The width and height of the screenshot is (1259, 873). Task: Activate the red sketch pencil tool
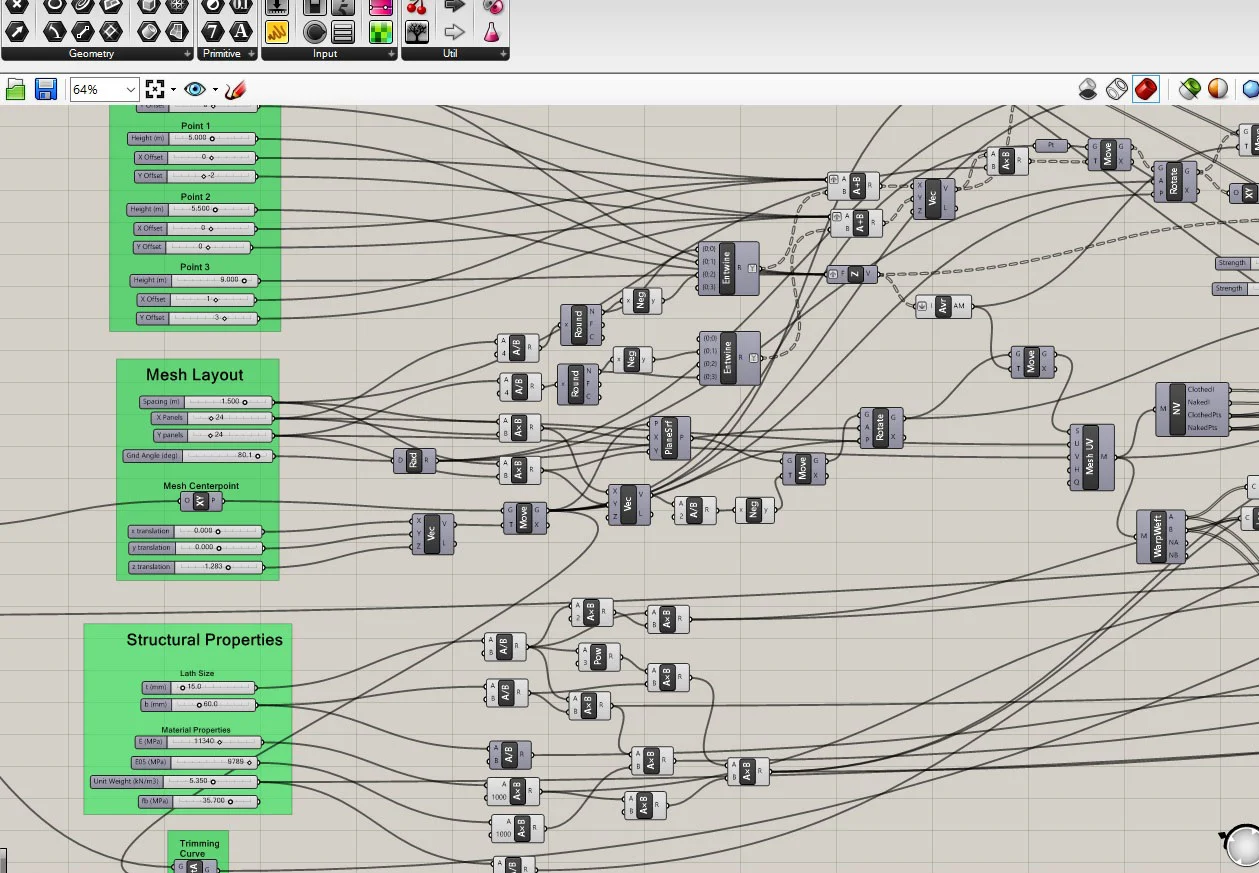pos(235,89)
